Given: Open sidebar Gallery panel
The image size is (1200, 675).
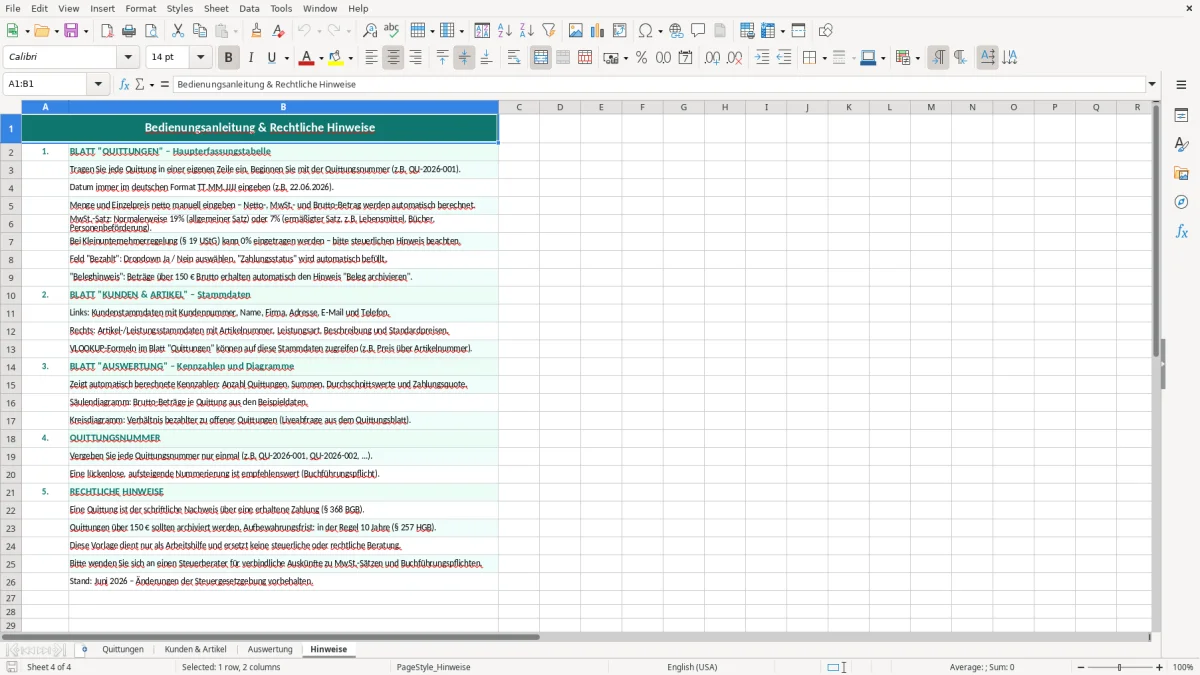Looking at the screenshot, I should point(1181,173).
